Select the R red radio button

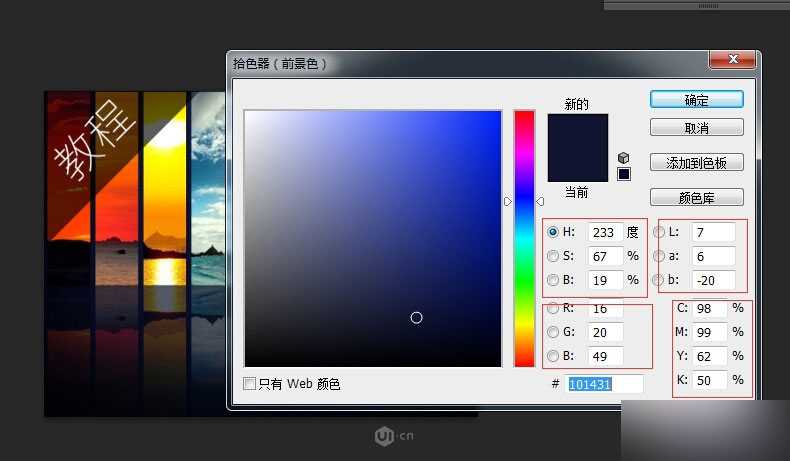(553, 308)
